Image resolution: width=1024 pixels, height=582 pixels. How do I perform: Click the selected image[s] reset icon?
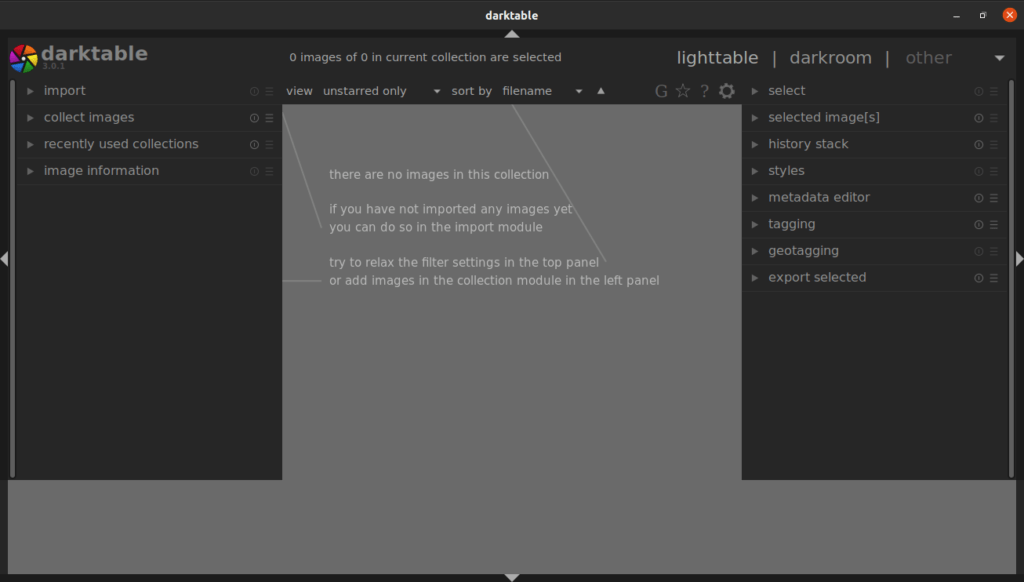[978, 118]
